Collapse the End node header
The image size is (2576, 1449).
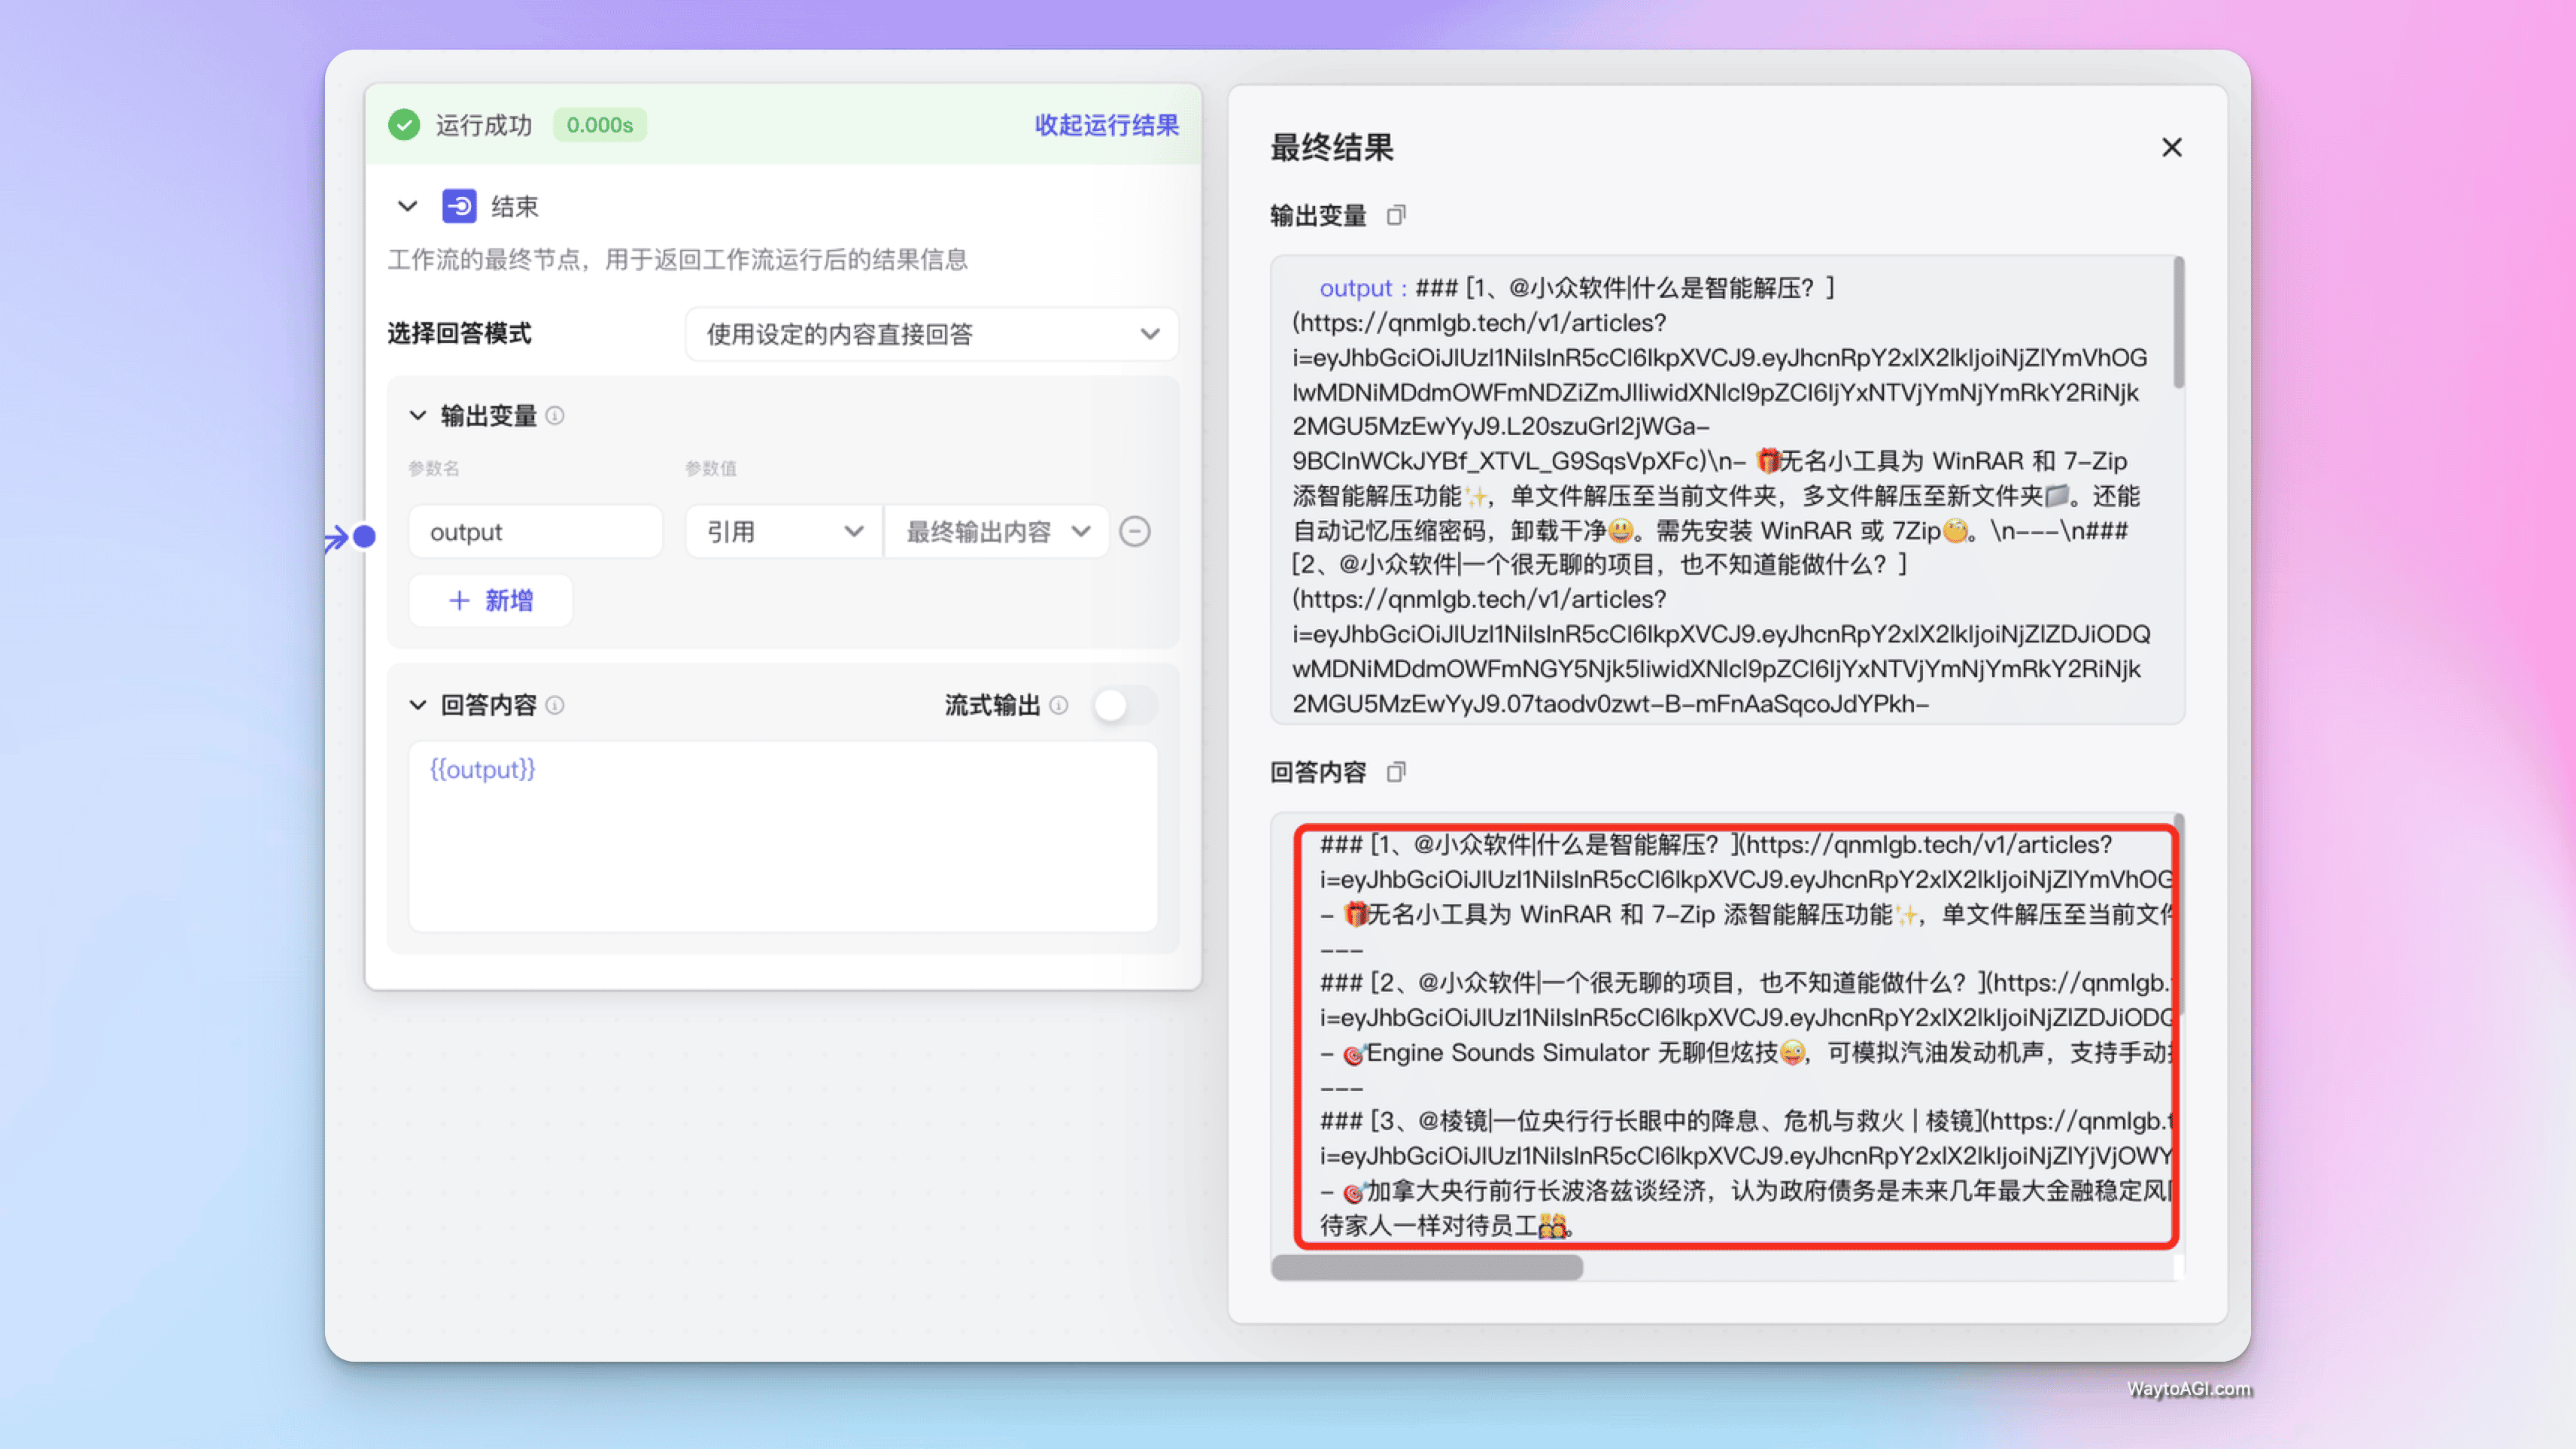tap(407, 207)
